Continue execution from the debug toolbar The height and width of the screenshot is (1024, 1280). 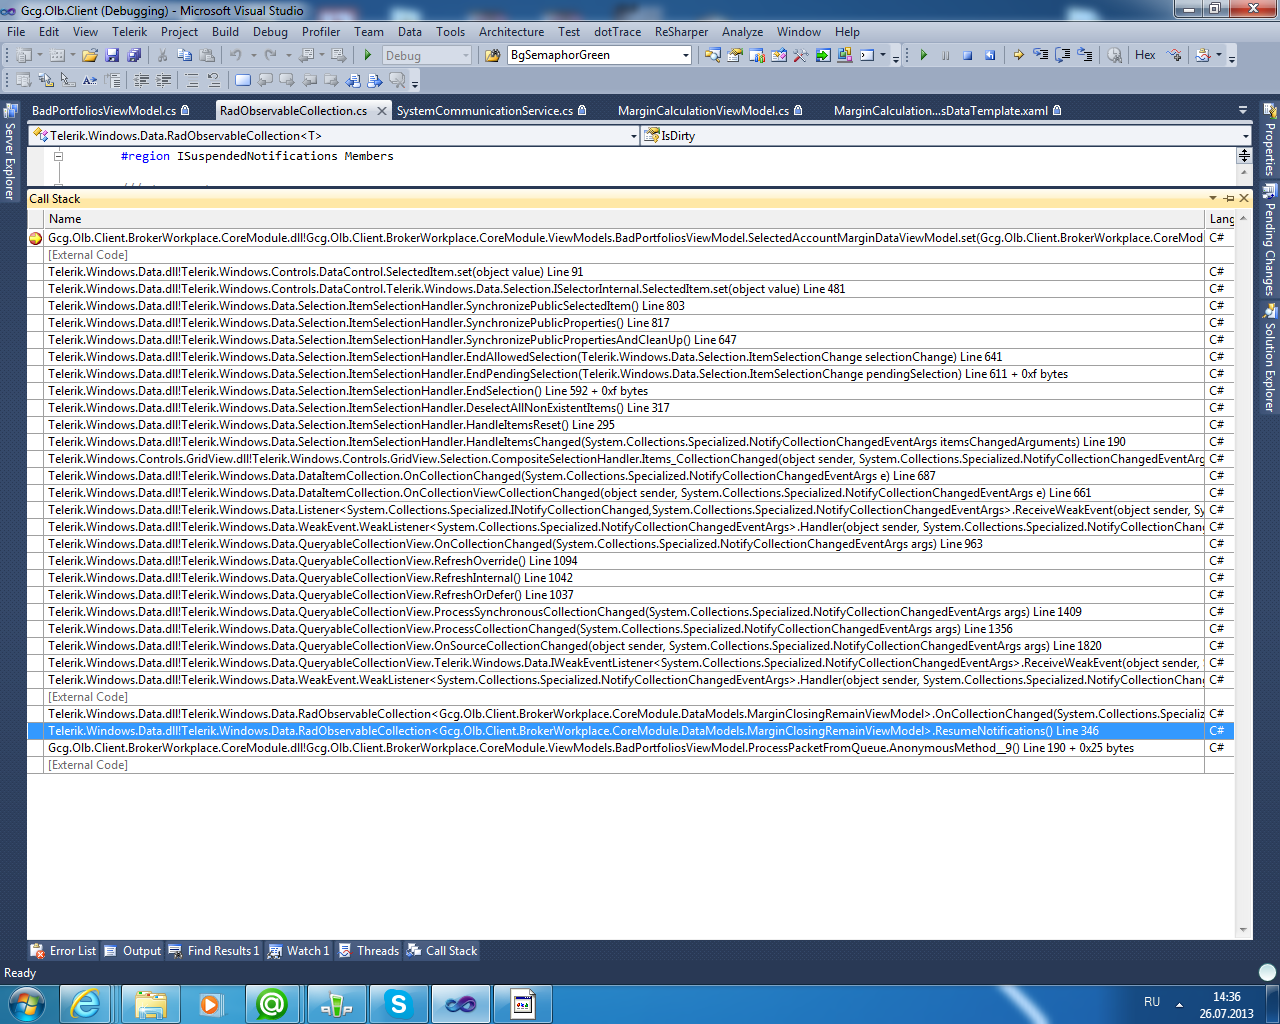(923, 56)
